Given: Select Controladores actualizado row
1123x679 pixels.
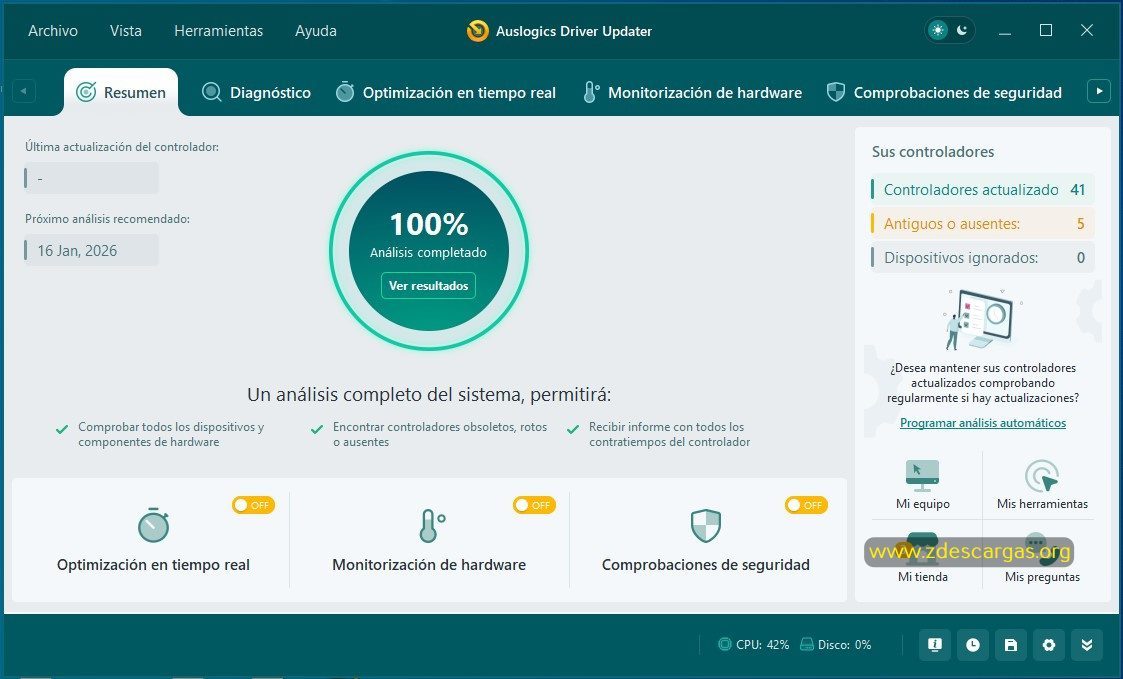Looking at the screenshot, I should pos(982,190).
